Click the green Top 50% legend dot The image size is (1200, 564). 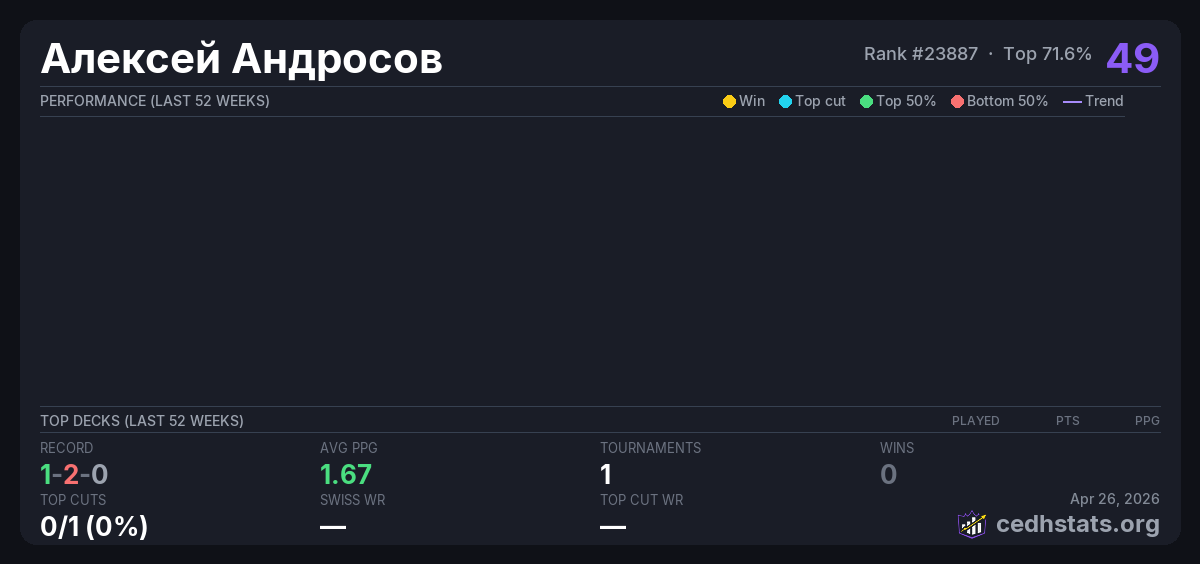pyautogui.click(x=866, y=101)
